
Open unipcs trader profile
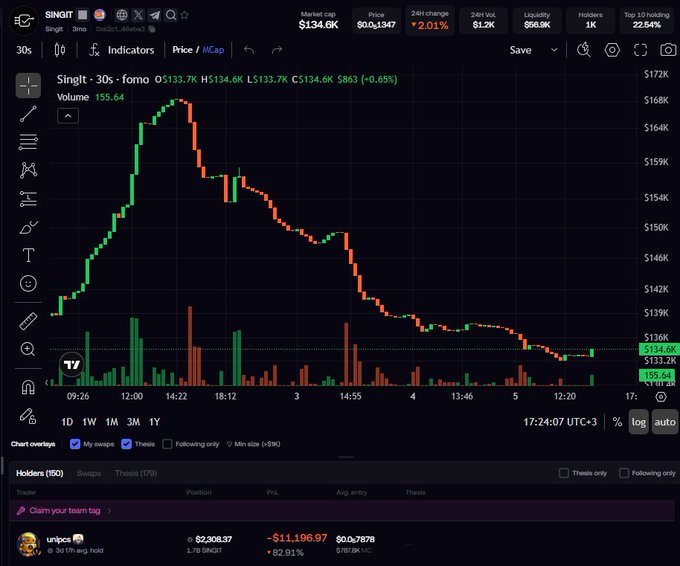point(59,539)
